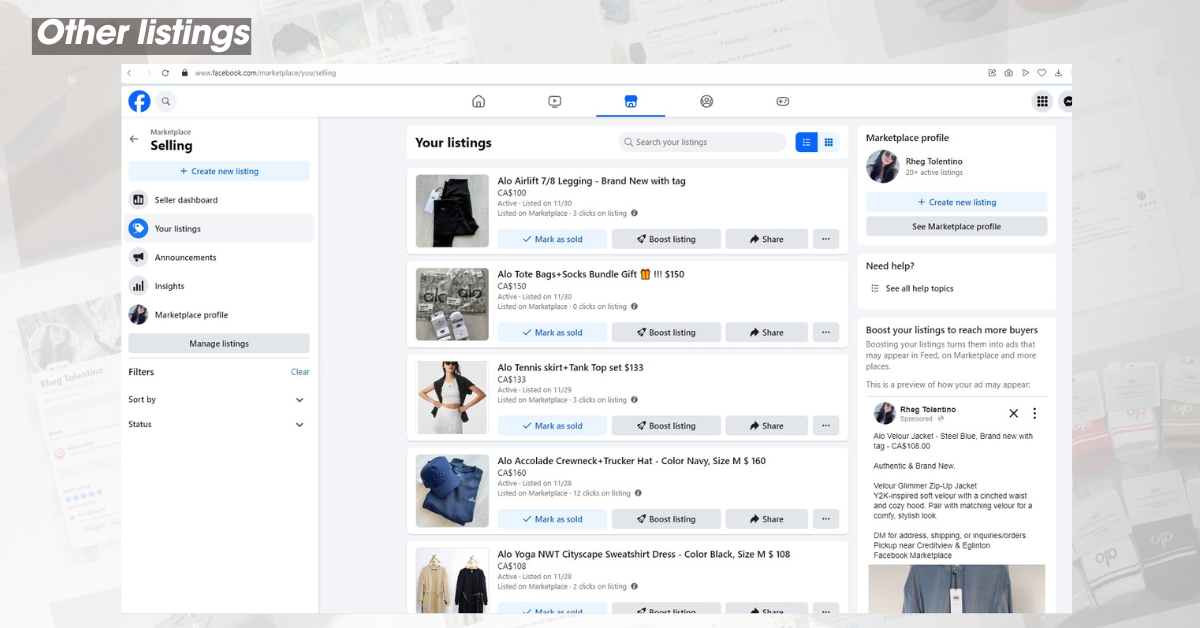This screenshot has width=1200, height=628.
Task: Open the Facebook menu grid icon
Action: tap(1042, 101)
